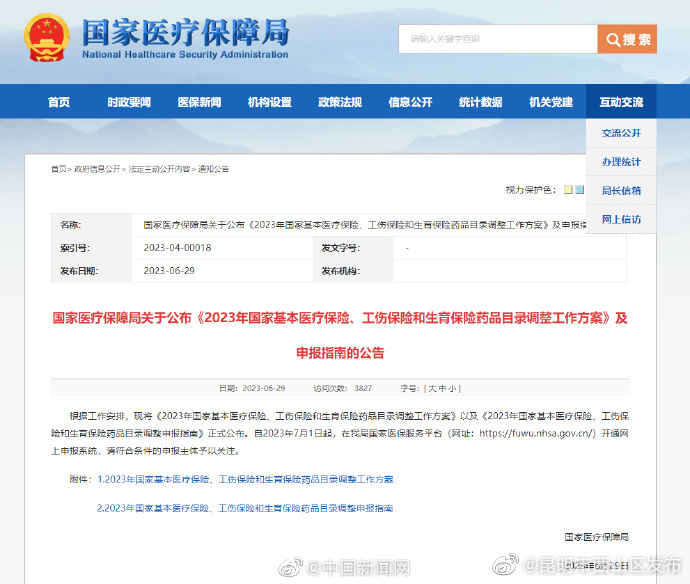Screen dimensions: 690x584
Task: Choose the yellow eye-protection color swatch
Action: [x=569, y=190]
